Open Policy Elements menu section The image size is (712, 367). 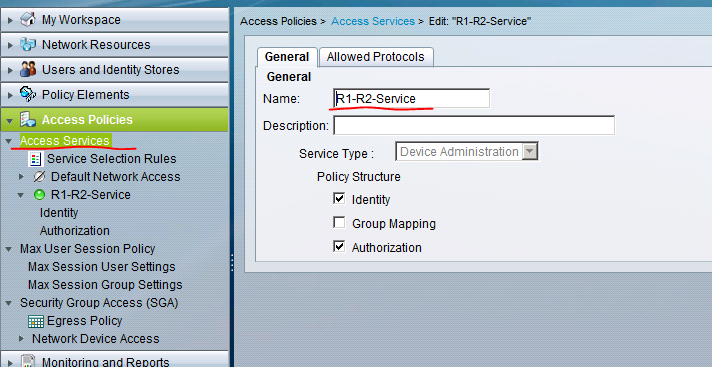tap(115, 94)
